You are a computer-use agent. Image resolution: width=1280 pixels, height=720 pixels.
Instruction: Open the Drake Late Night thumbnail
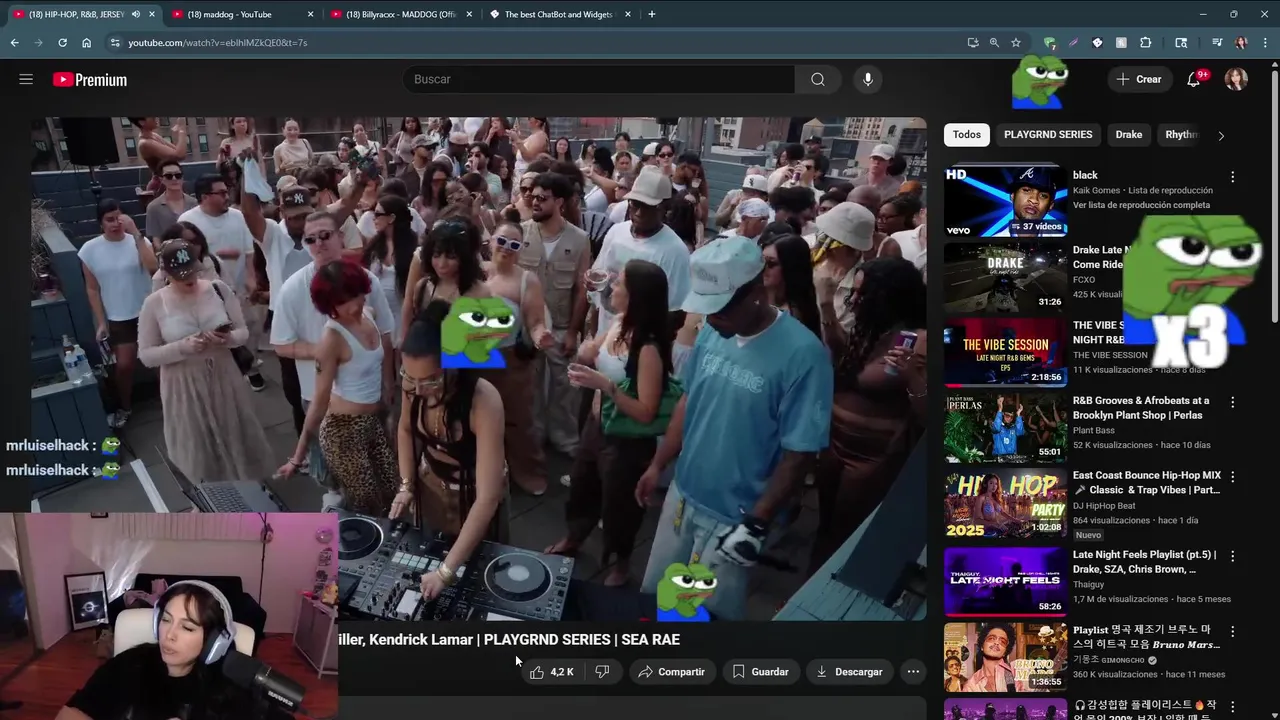(1005, 277)
